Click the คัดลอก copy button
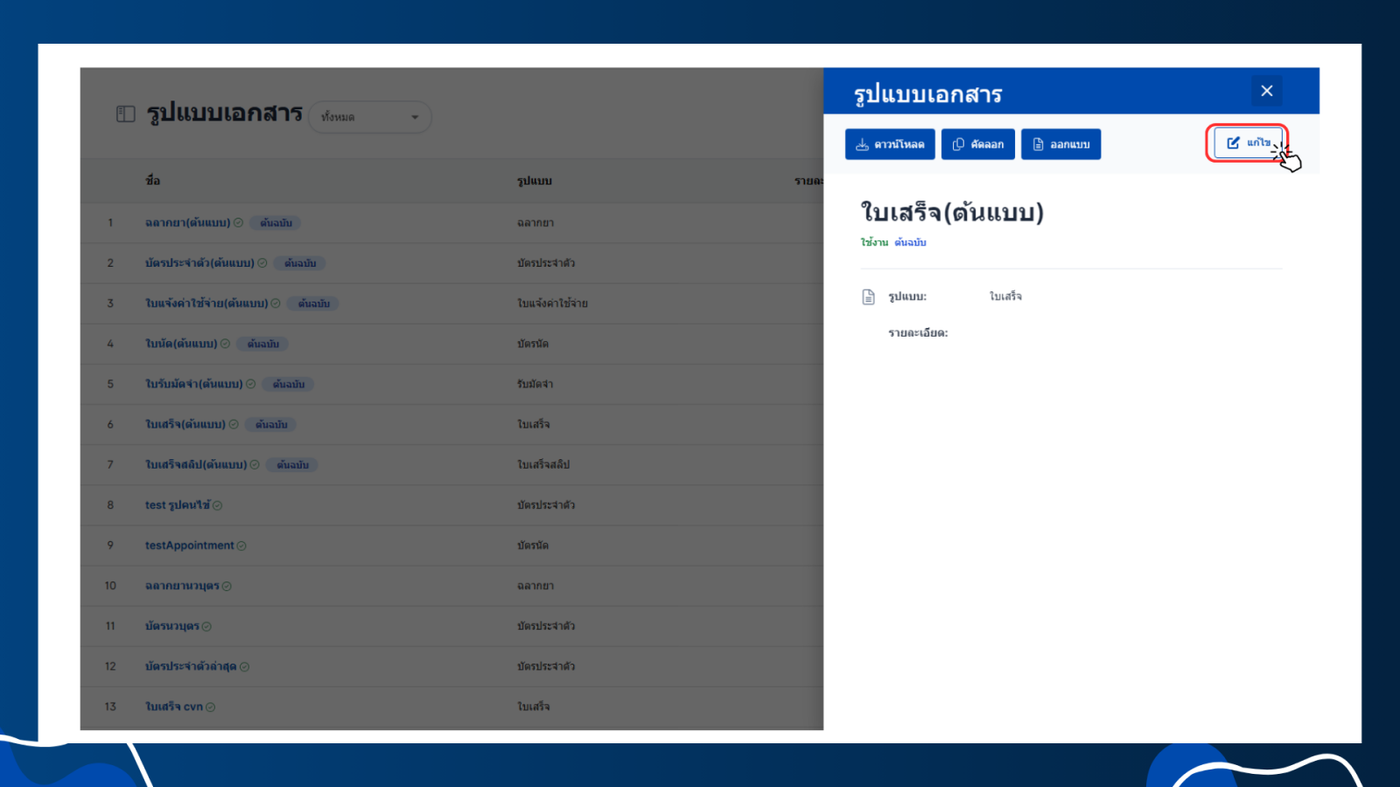 click(x=978, y=144)
